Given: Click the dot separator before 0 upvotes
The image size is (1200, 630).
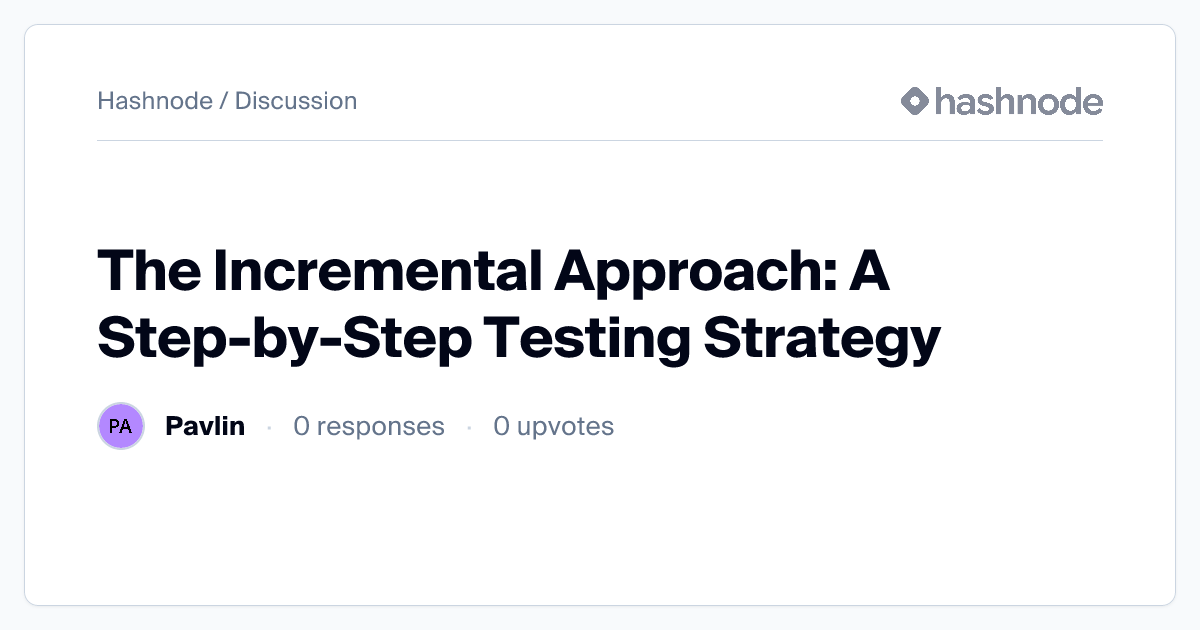Looking at the screenshot, I should click(x=469, y=427).
